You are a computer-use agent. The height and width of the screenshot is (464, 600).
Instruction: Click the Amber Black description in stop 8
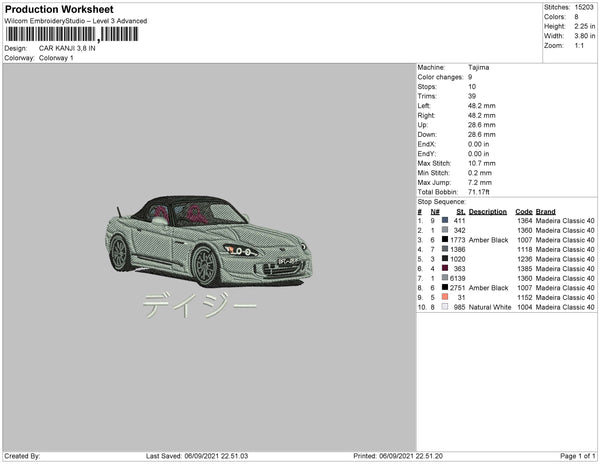click(x=491, y=288)
